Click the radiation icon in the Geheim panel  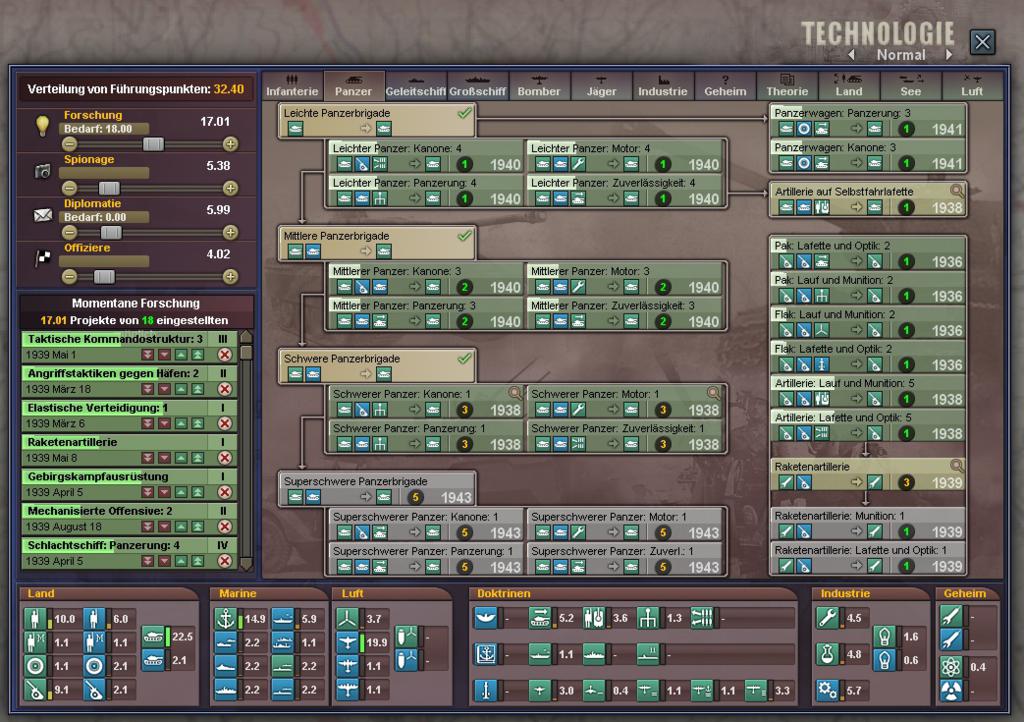(951, 691)
